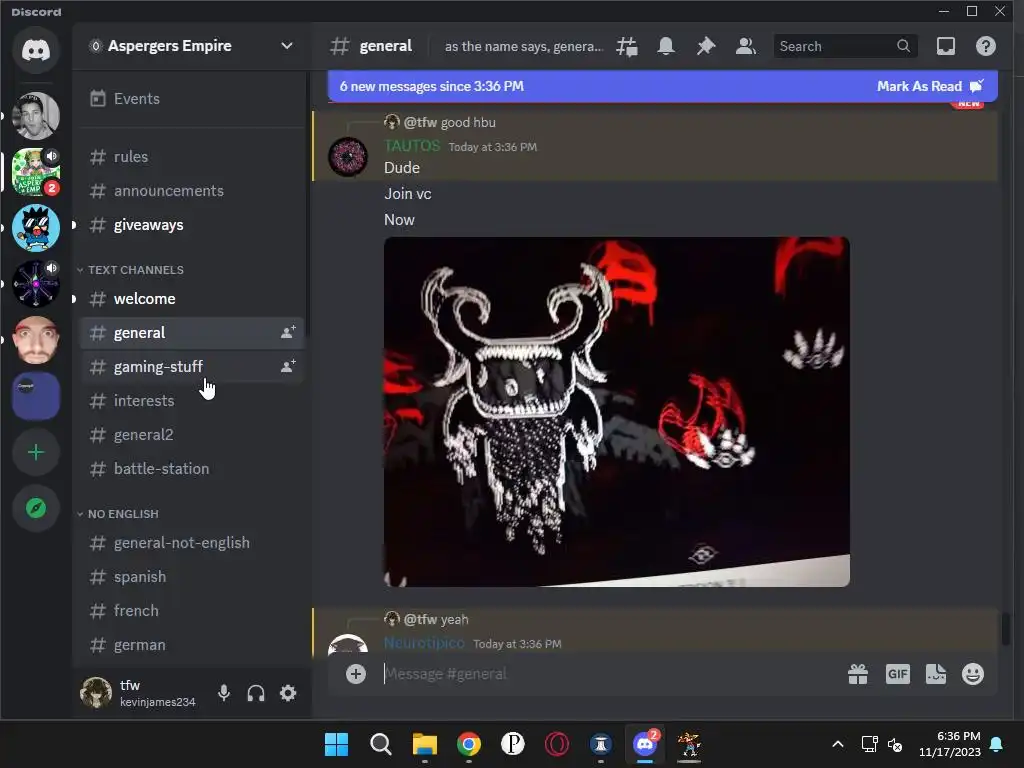Click the Neurotipico username
The image size is (1024, 768).
[x=424, y=643]
